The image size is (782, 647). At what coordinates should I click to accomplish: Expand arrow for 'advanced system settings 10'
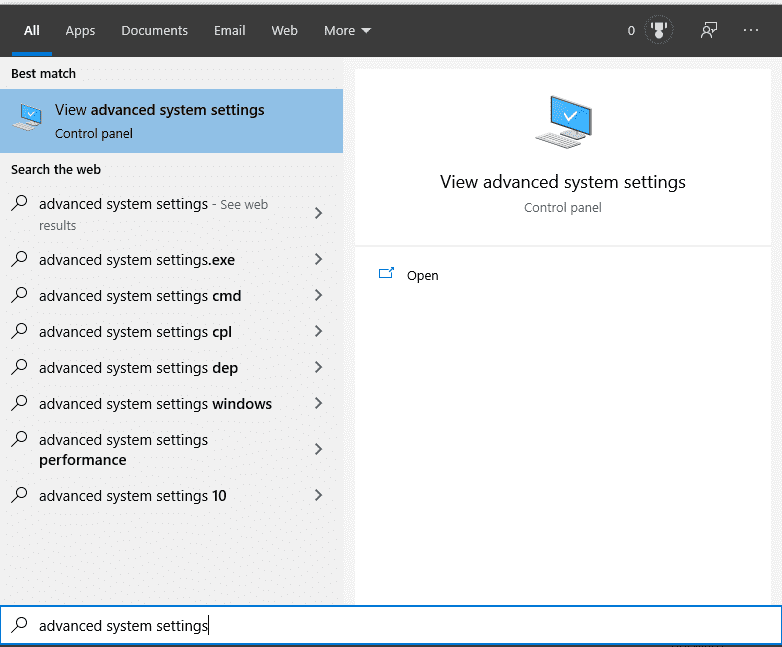(318, 495)
